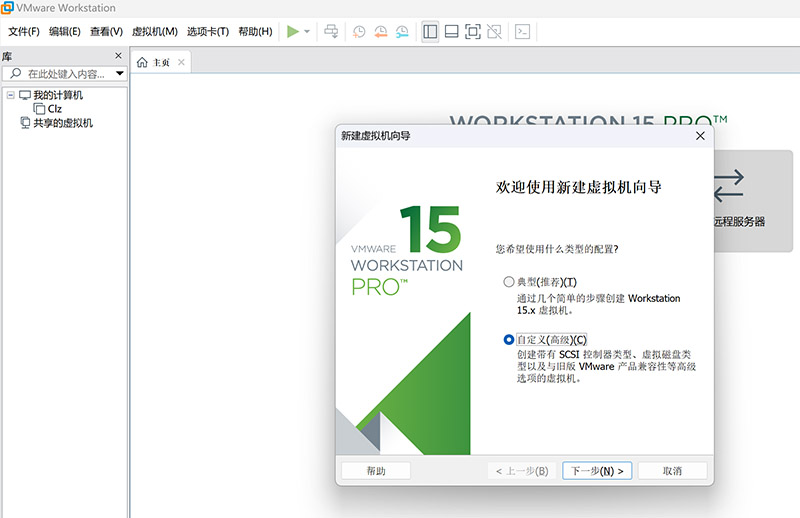Viewport: 800px width, 518px height.
Task: Click the 取消 cancel button
Action: (x=672, y=471)
